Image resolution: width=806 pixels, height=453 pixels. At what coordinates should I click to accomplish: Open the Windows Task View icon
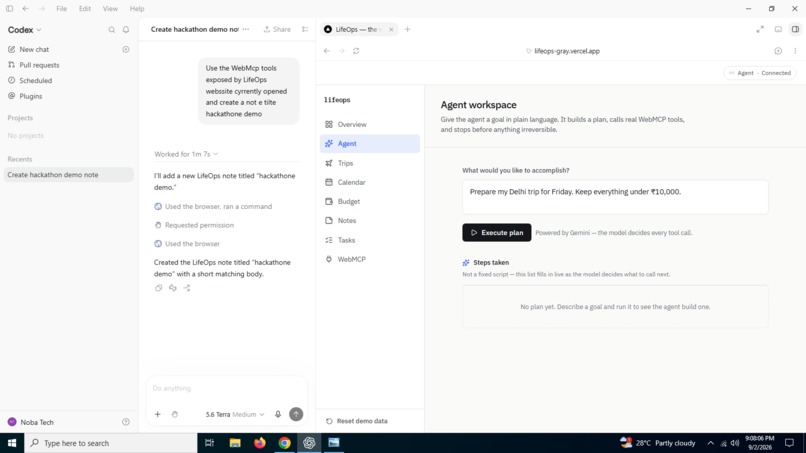[209, 443]
